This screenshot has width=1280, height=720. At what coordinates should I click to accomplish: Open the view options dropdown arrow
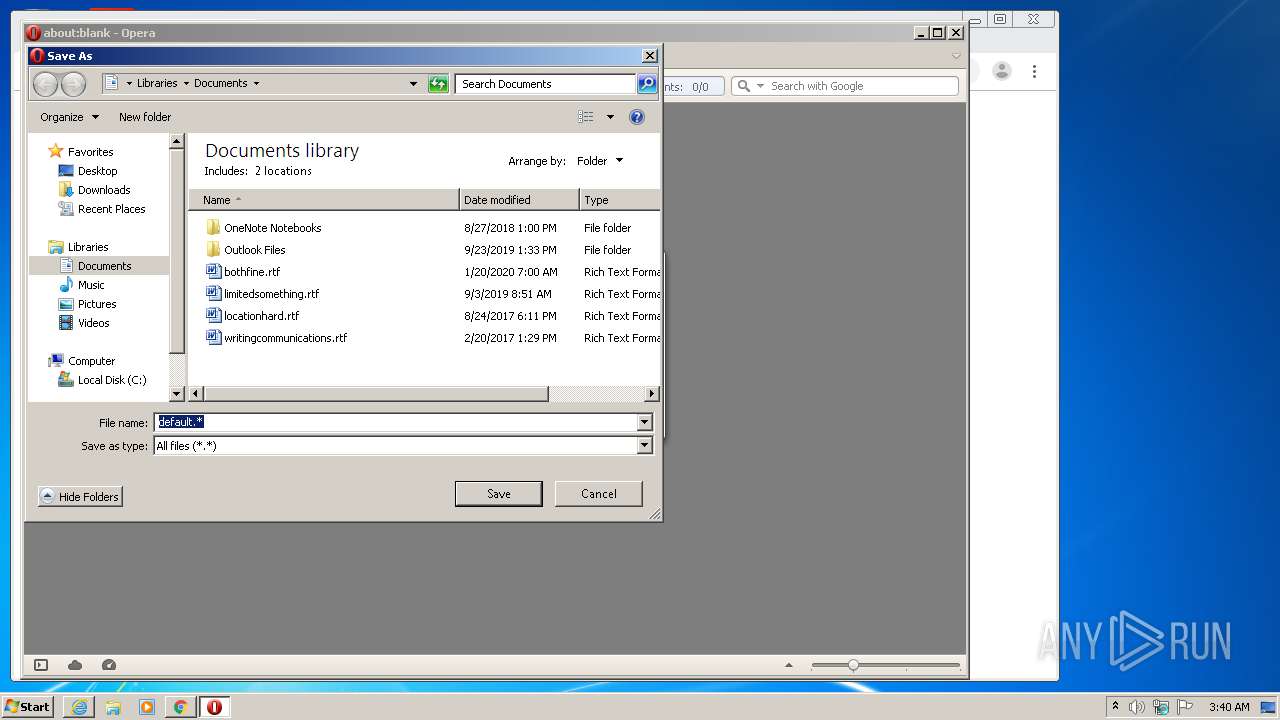[x=610, y=117]
